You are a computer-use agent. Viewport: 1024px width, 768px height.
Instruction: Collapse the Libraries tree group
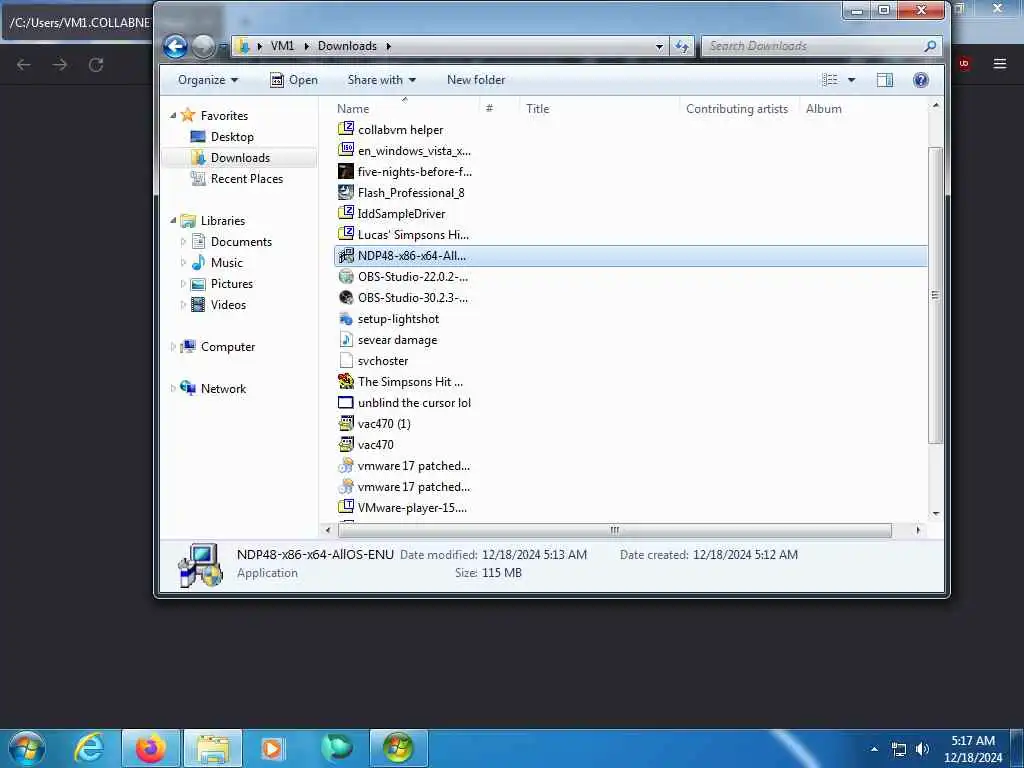pos(173,221)
